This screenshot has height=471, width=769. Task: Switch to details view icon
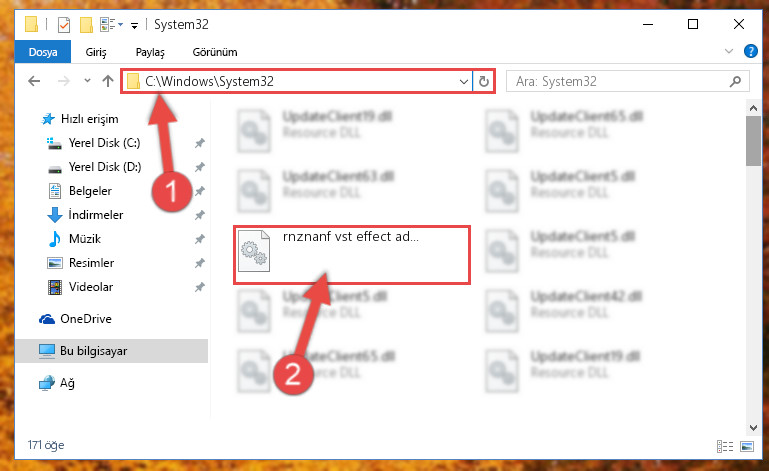pos(725,446)
